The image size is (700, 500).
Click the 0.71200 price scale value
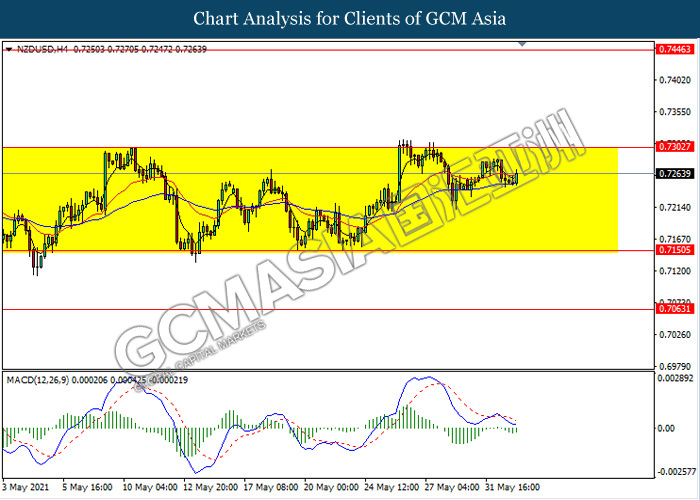(x=675, y=271)
